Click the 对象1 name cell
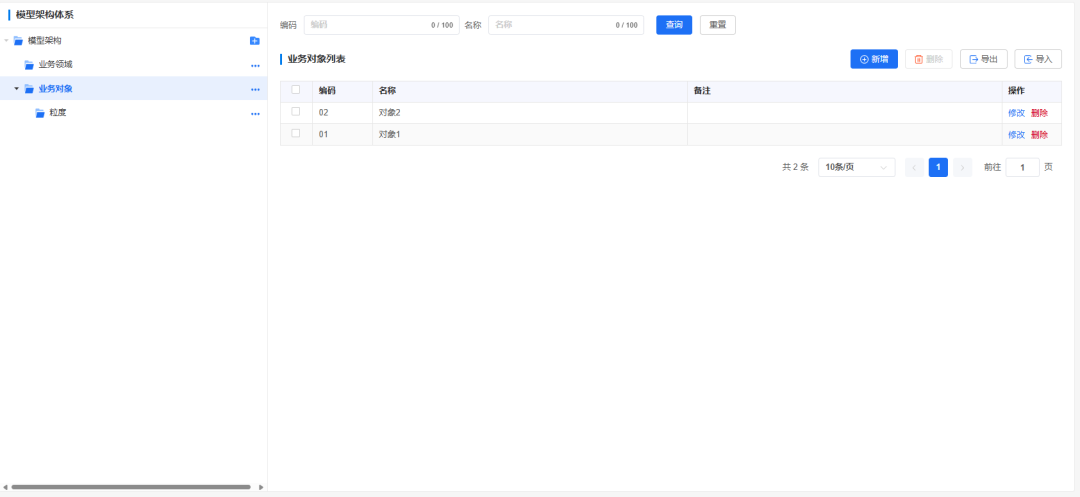Screen dimensions: 1080x497 530,135
